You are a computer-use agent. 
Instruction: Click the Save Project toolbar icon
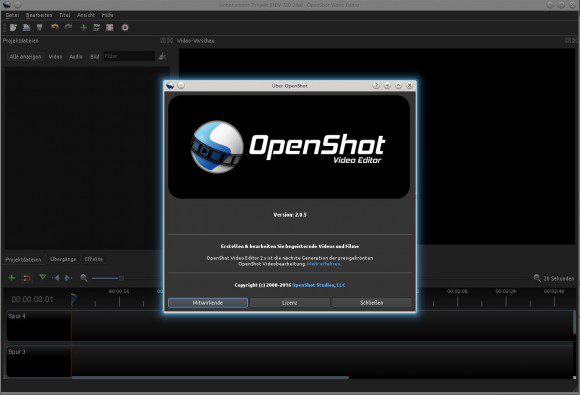[x=40, y=27]
